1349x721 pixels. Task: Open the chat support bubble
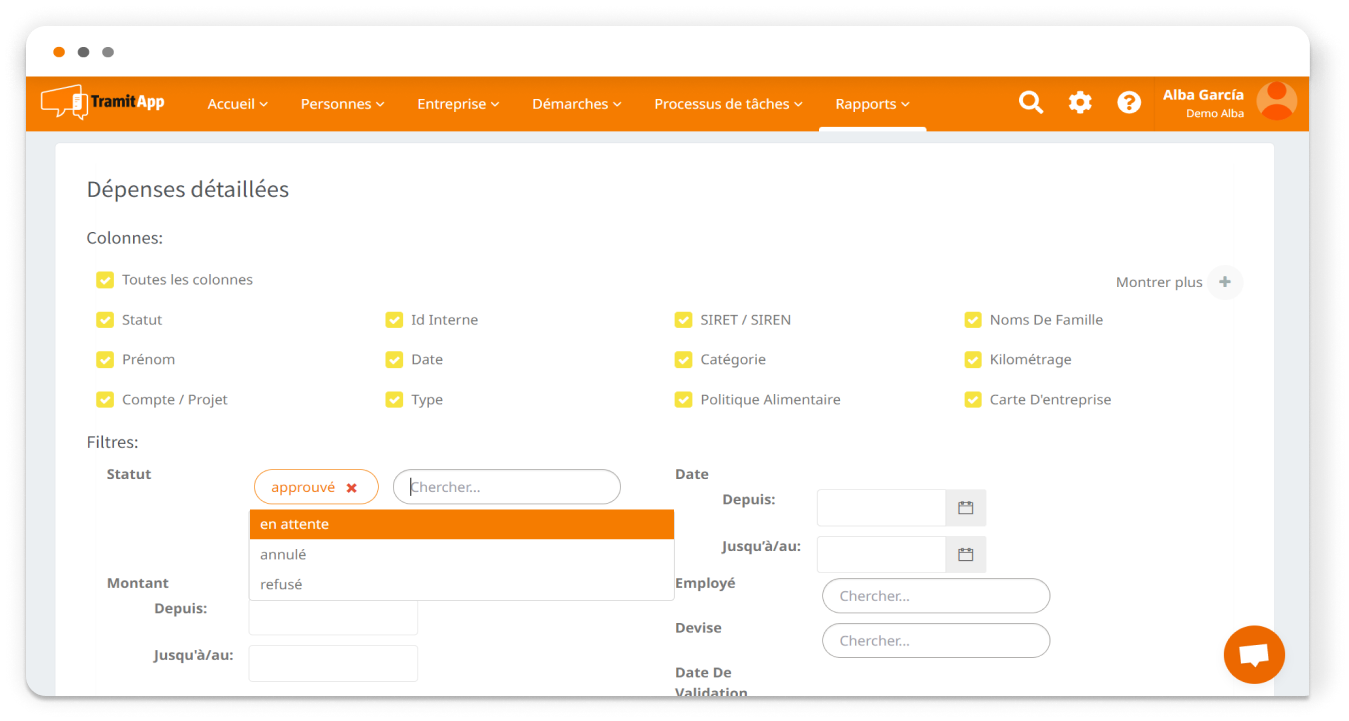tap(1253, 655)
